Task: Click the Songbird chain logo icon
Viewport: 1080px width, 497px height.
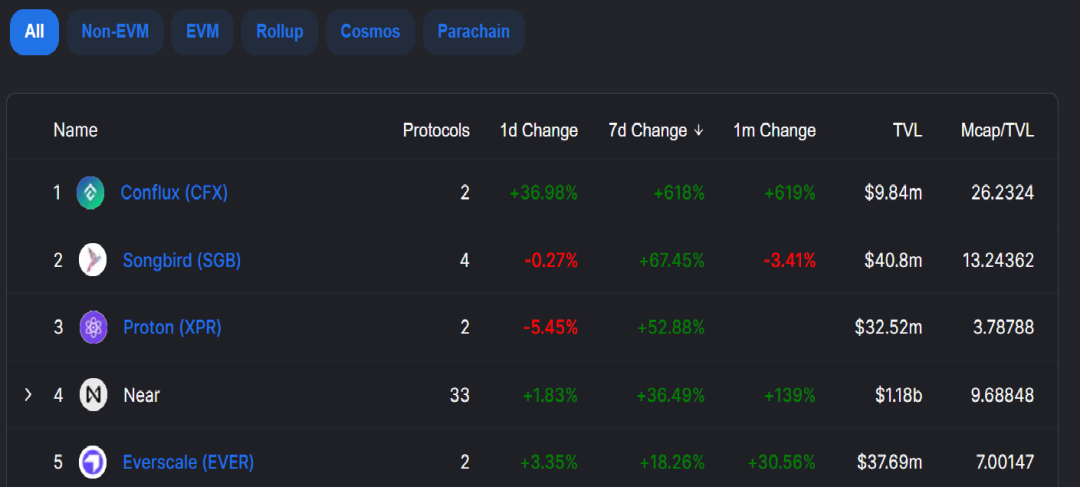Action: point(92,260)
